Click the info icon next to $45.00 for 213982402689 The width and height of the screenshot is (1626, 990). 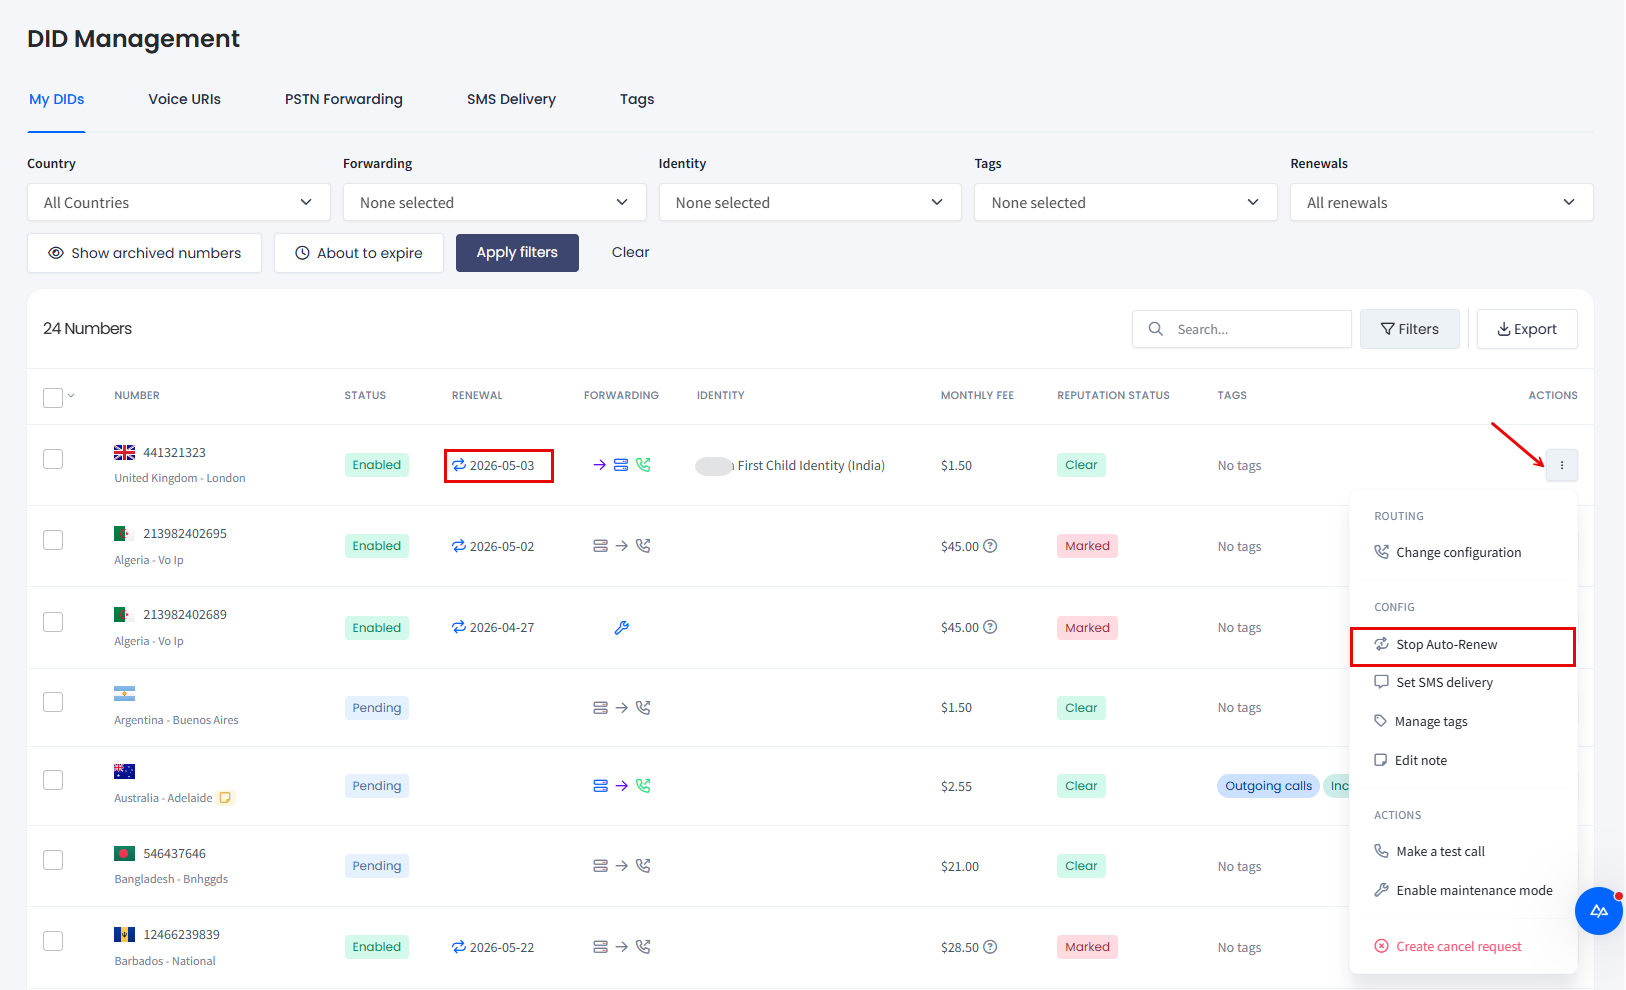pos(990,627)
